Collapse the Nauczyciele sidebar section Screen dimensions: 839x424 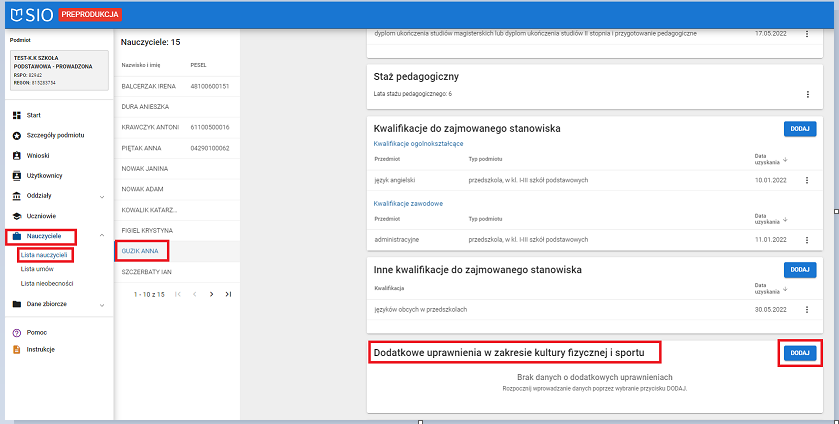(102, 236)
